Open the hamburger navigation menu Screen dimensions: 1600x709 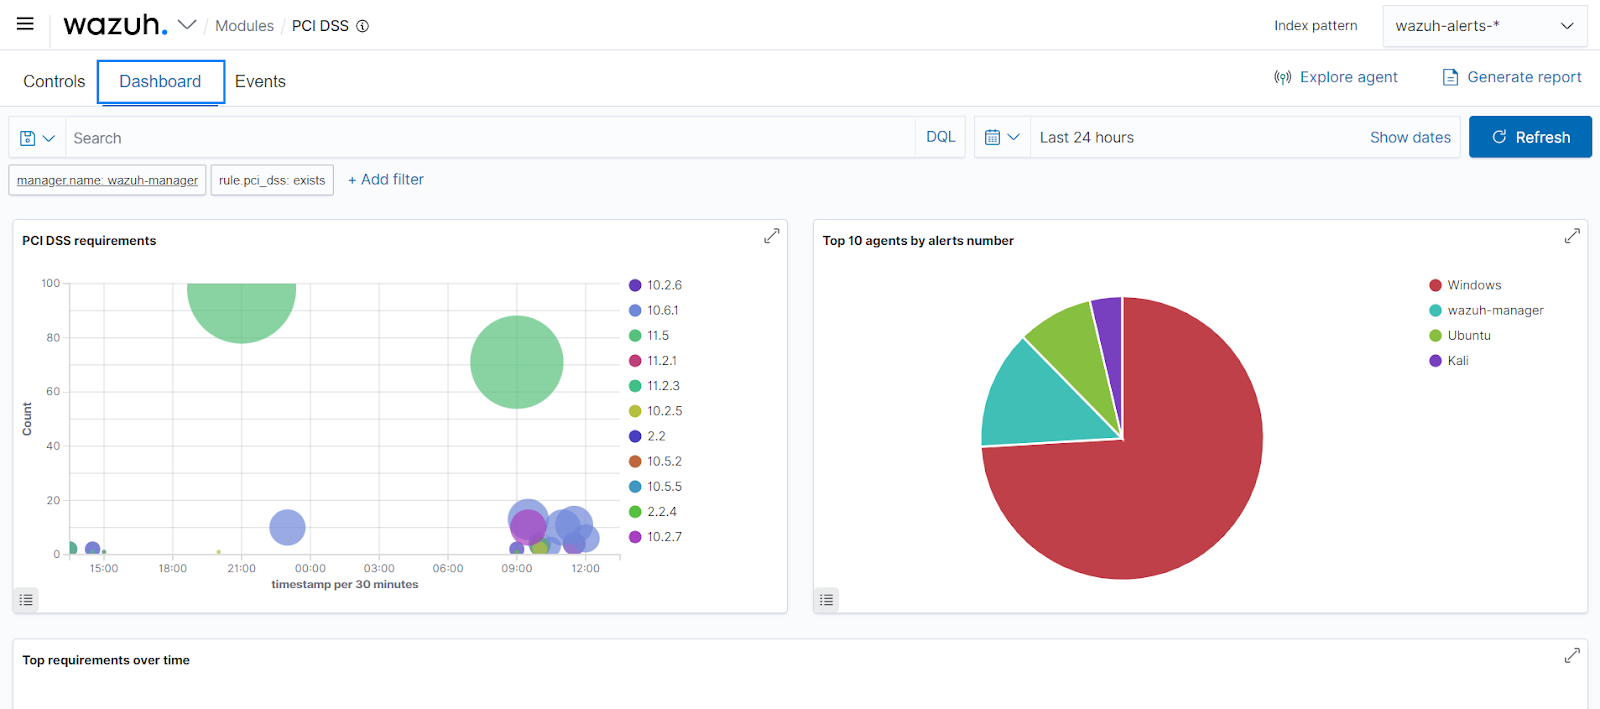25,24
